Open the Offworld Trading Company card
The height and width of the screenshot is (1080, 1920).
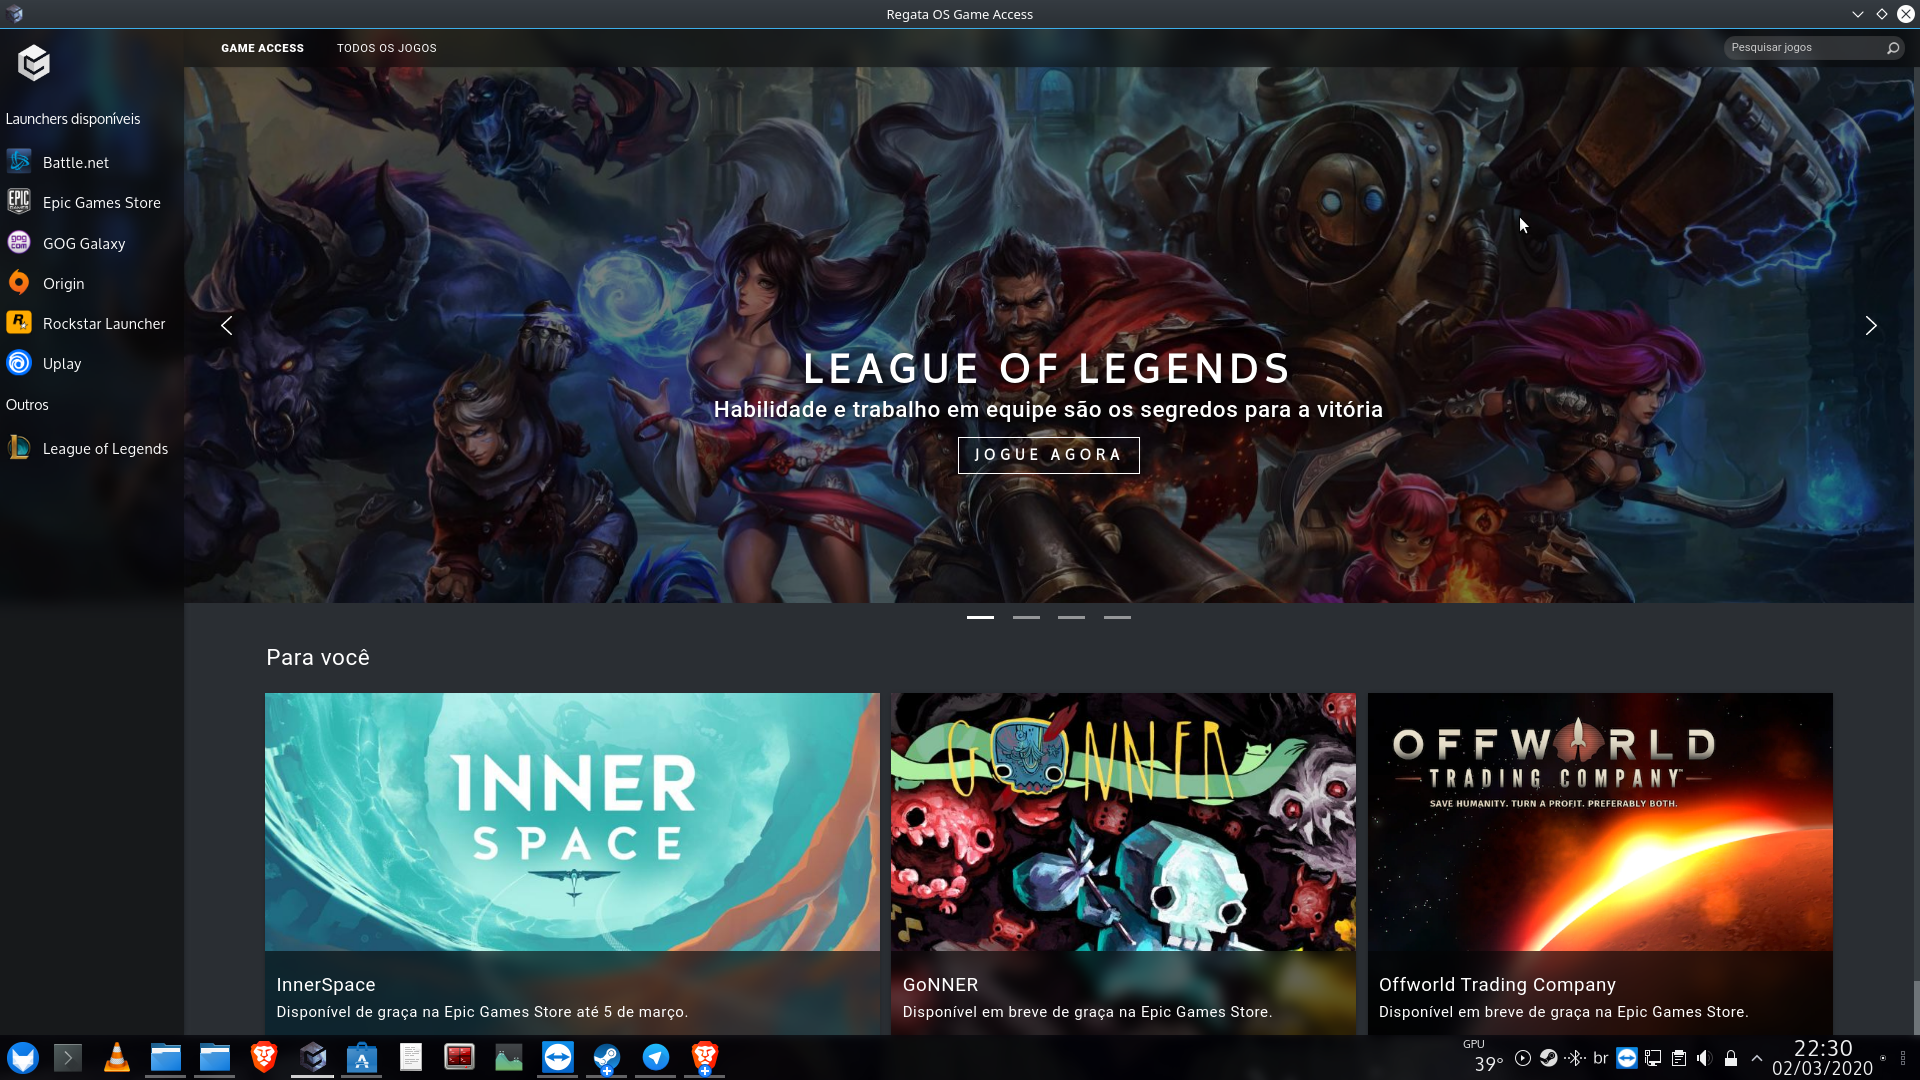pyautogui.click(x=1600, y=863)
